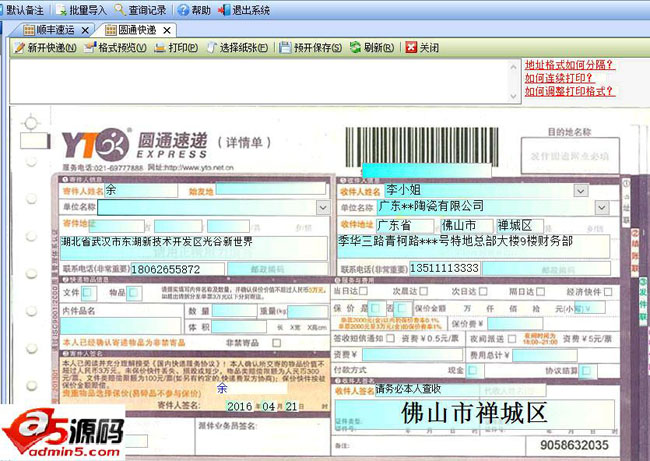The height and width of the screenshot is (461, 650).
Task: Click recipient address field 季华三路
Action: pyautogui.click(x=473, y=246)
